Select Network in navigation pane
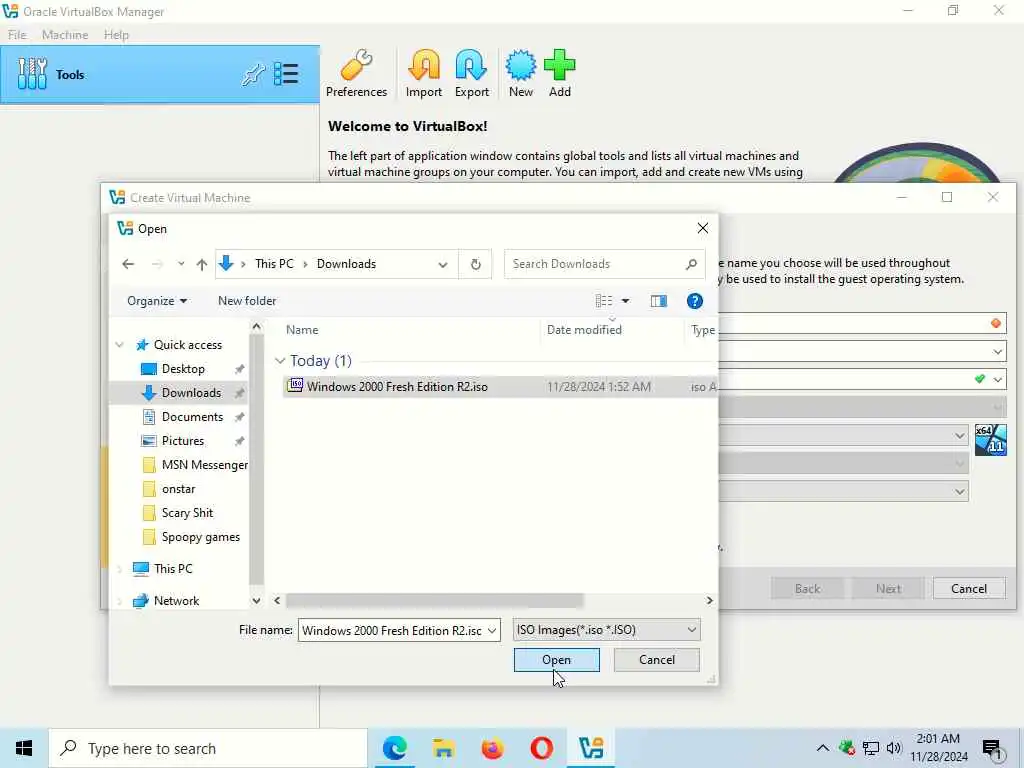The width and height of the screenshot is (1024, 768). [x=176, y=601]
